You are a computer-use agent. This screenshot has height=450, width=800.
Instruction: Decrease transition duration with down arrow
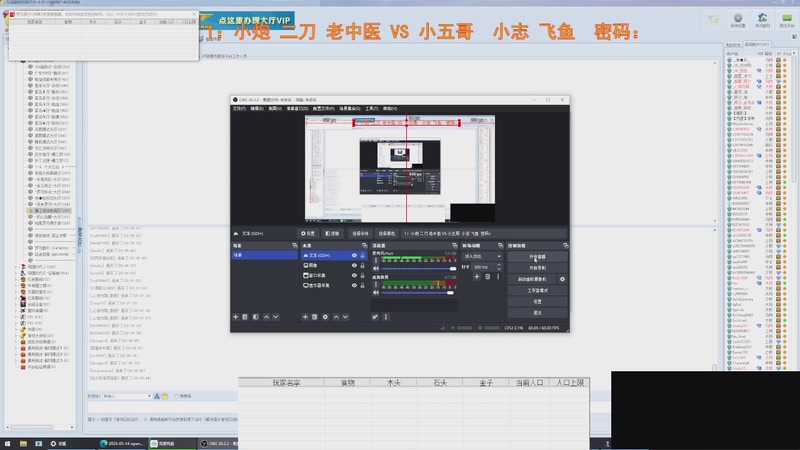click(499, 269)
